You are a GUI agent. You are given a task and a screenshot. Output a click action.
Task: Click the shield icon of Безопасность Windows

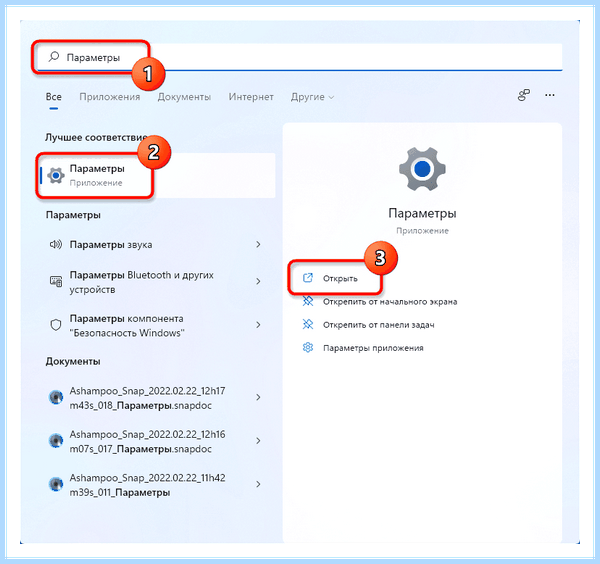tap(56, 325)
